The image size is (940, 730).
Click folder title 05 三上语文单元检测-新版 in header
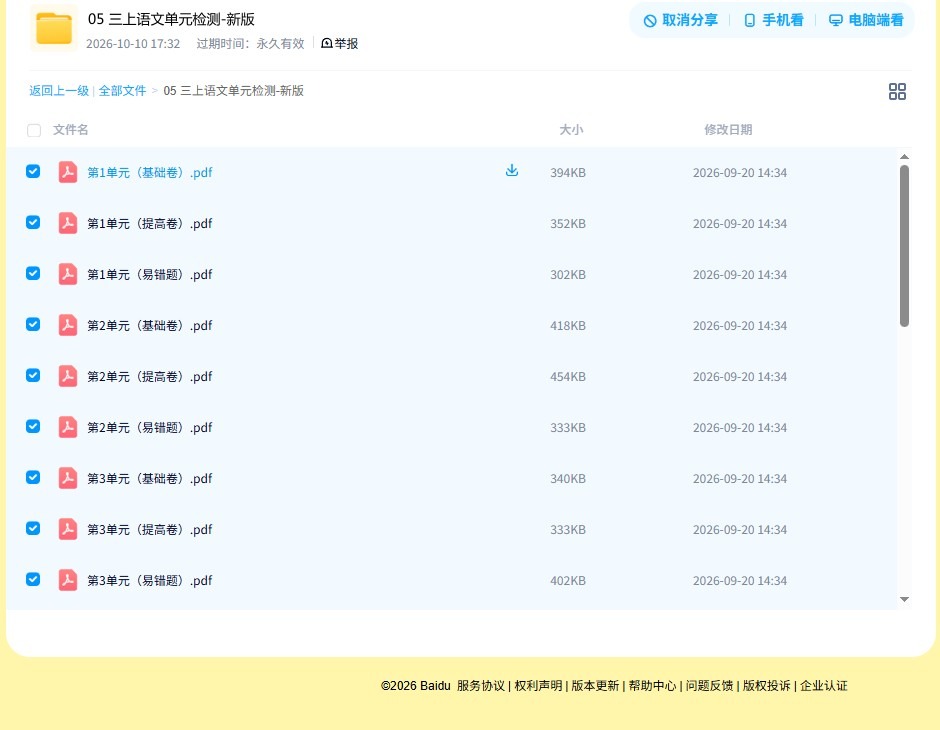[x=171, y=19]
